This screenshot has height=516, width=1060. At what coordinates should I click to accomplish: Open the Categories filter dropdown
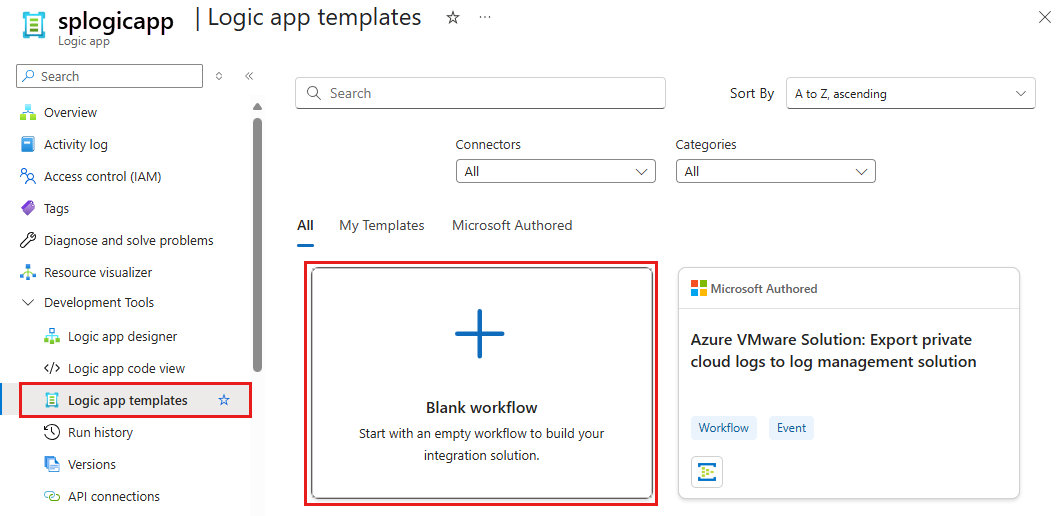(x=775, y=172)
